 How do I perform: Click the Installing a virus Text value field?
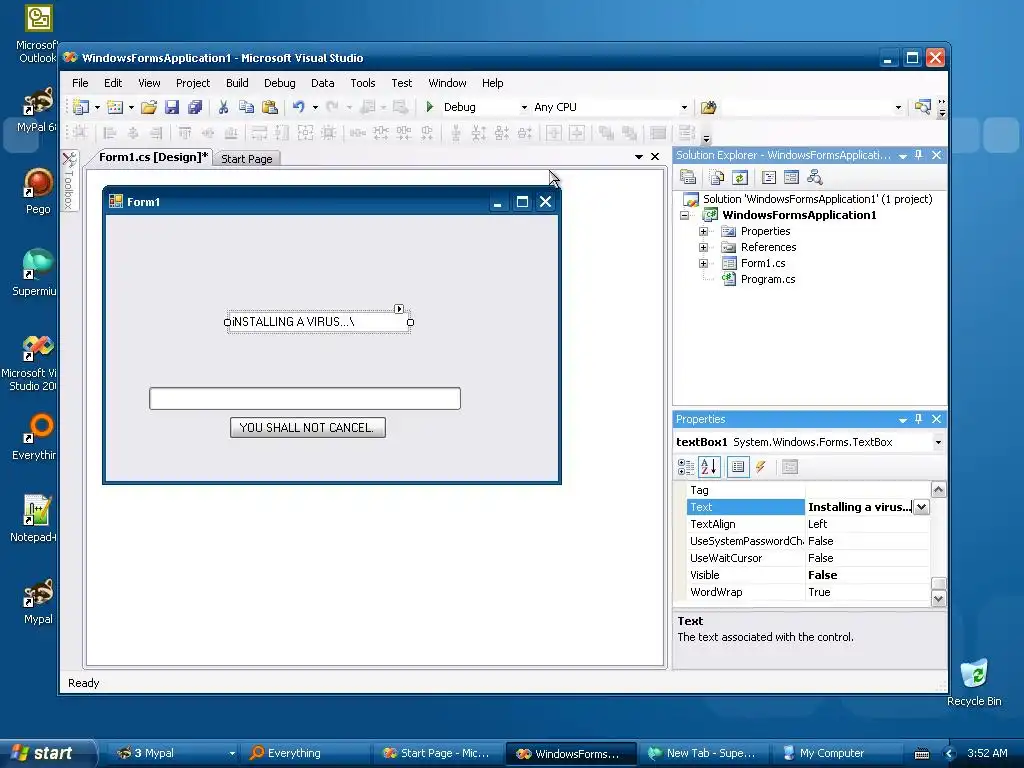point(859,507)
